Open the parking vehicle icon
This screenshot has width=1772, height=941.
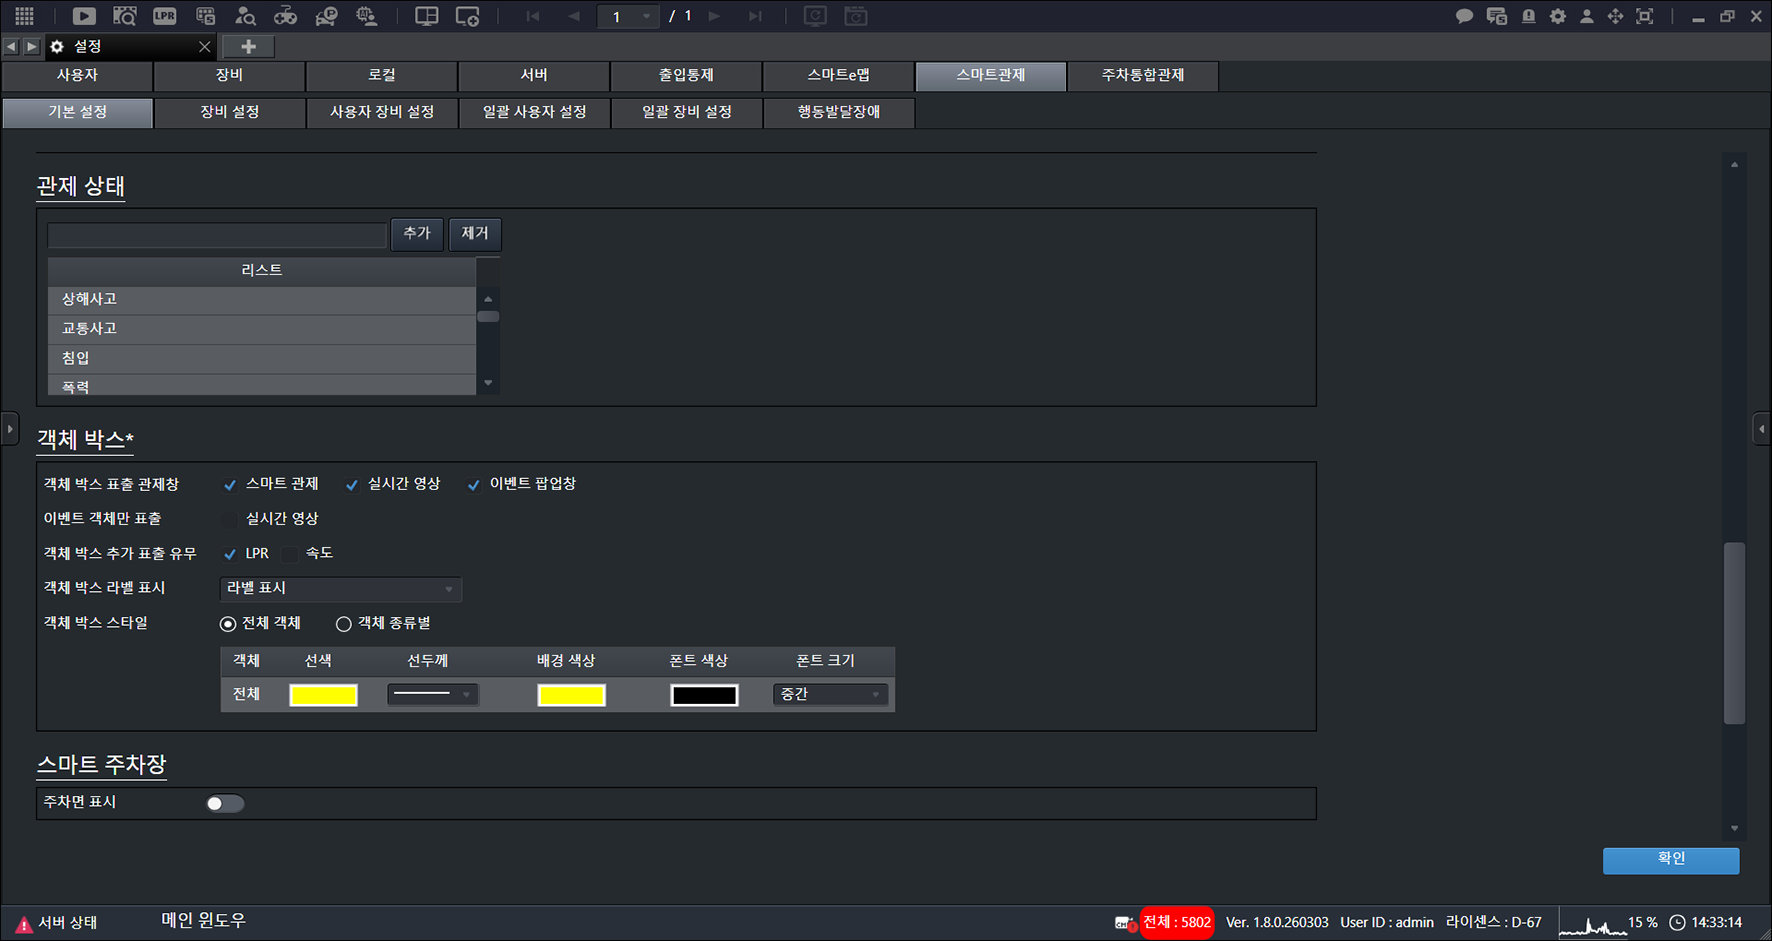tap(326, 16)
